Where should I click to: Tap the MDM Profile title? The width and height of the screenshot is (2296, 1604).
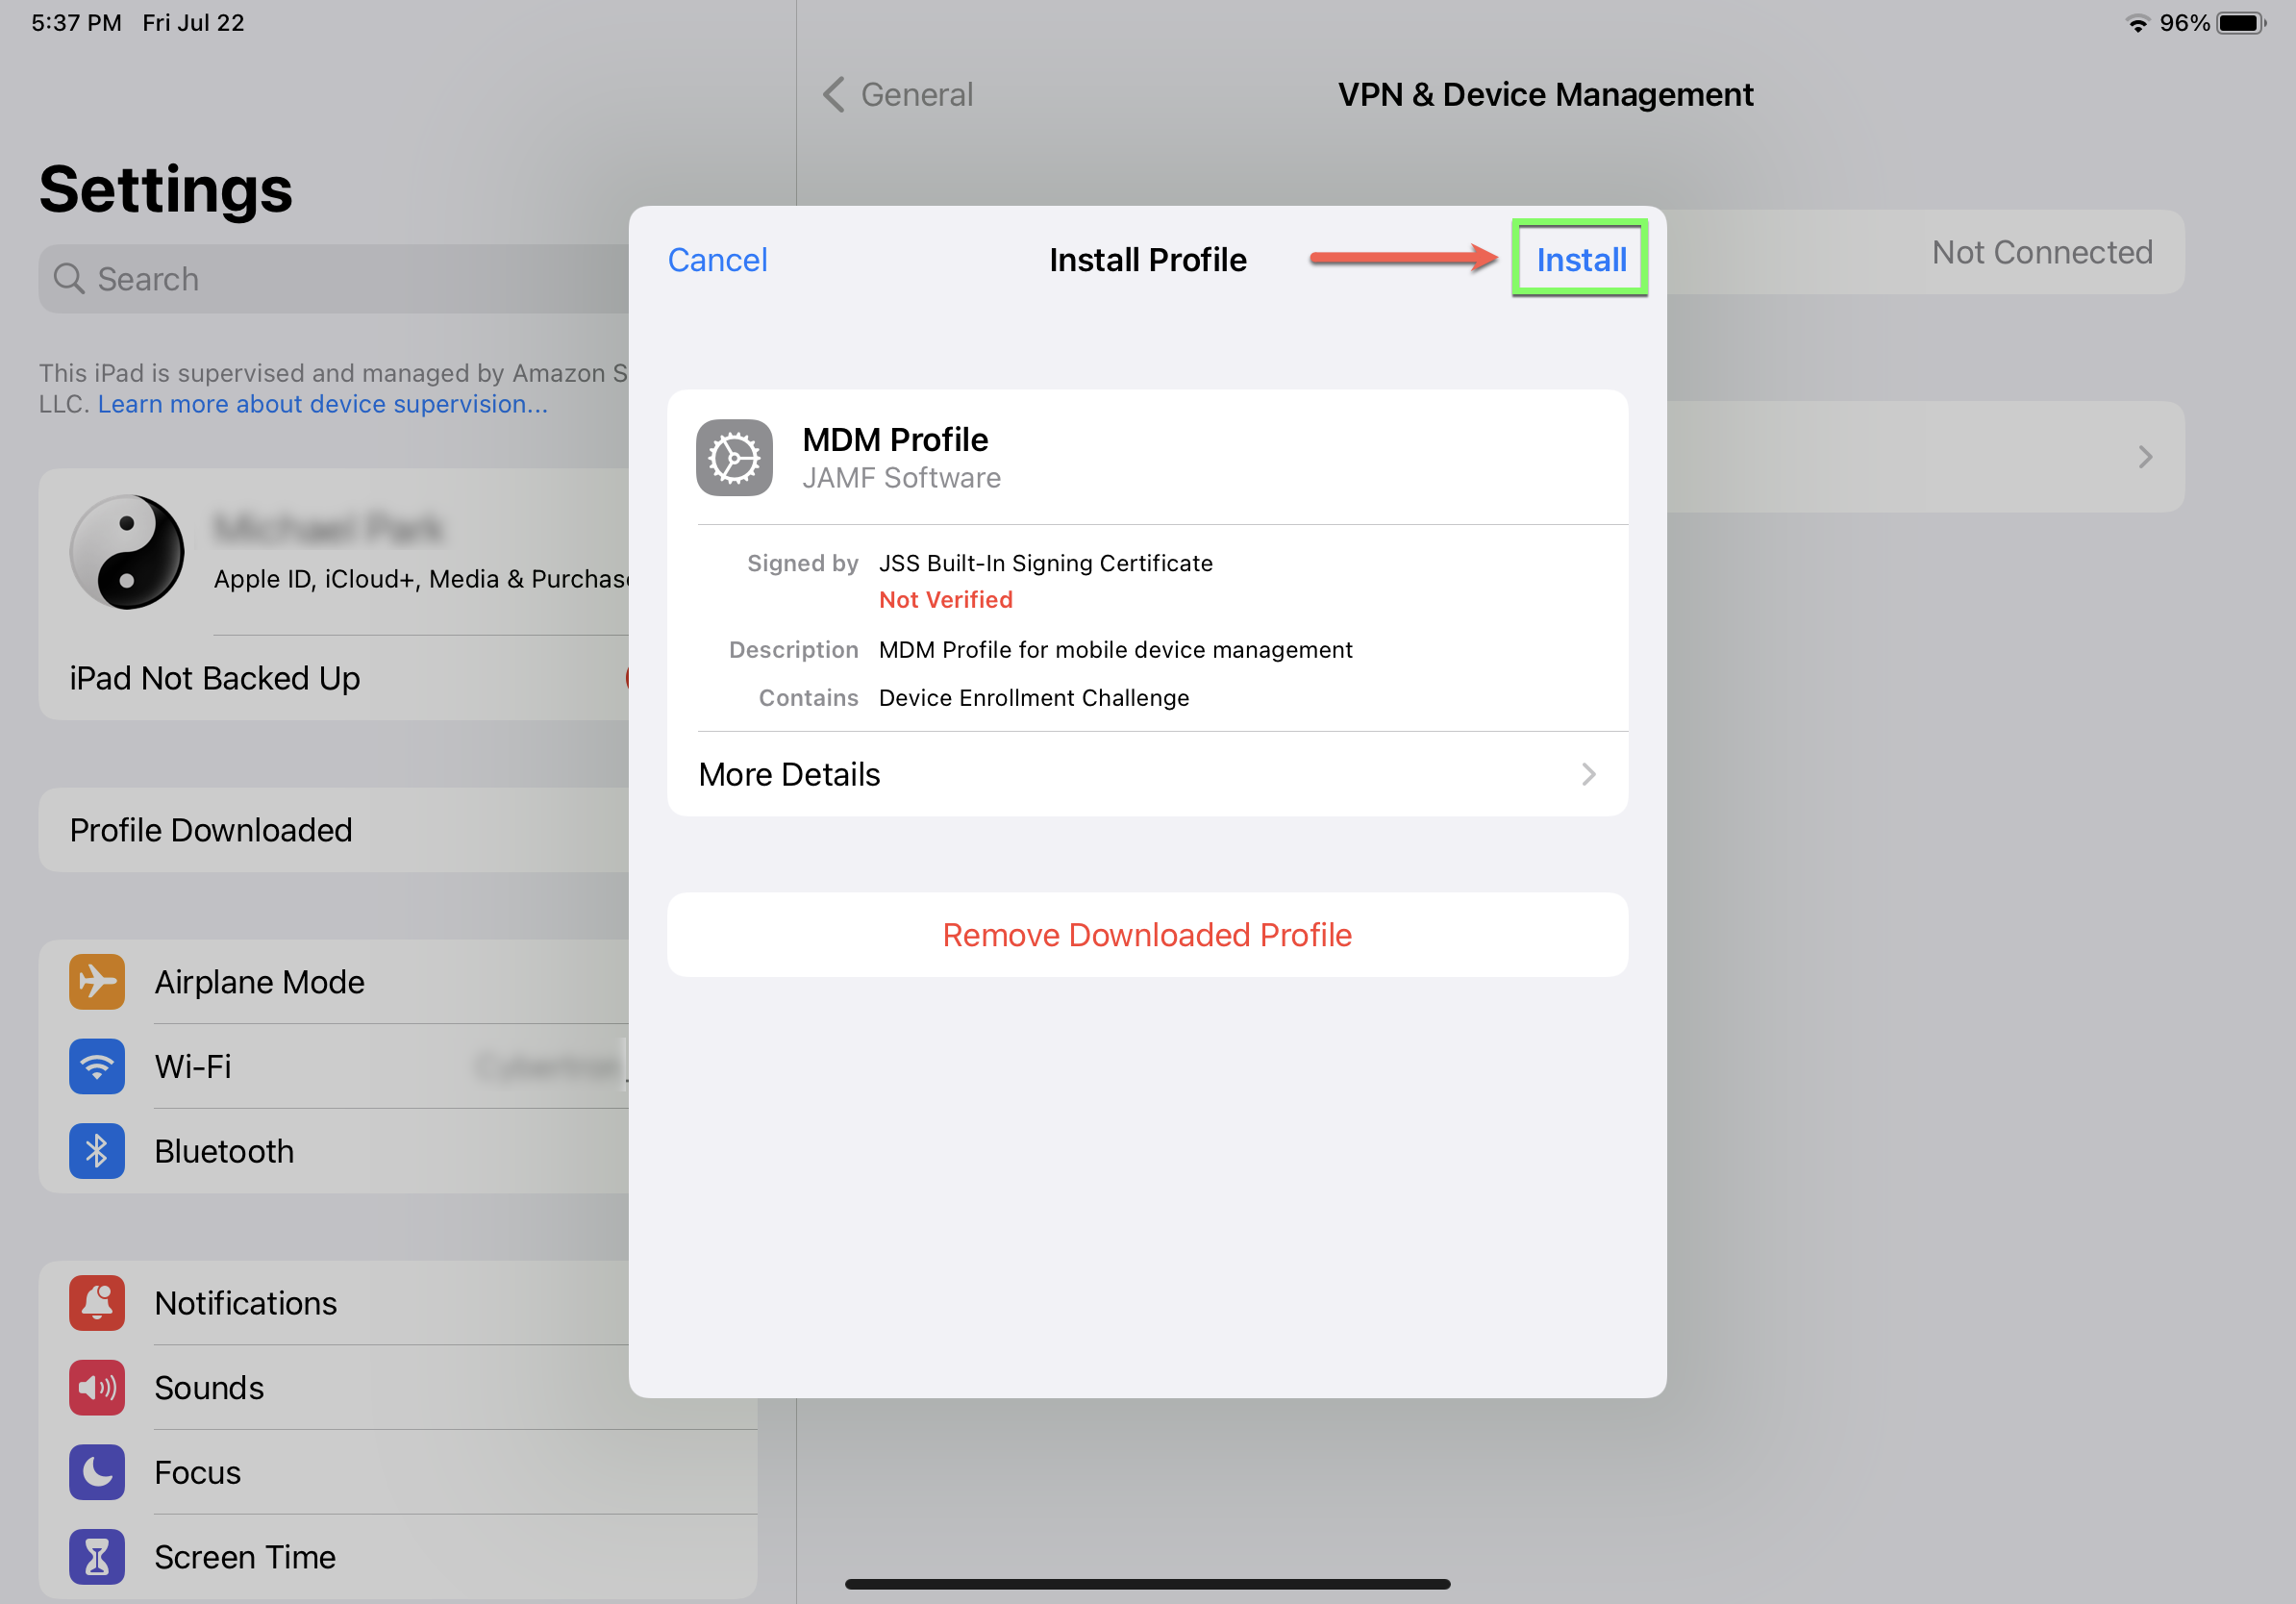pos(894,439)
